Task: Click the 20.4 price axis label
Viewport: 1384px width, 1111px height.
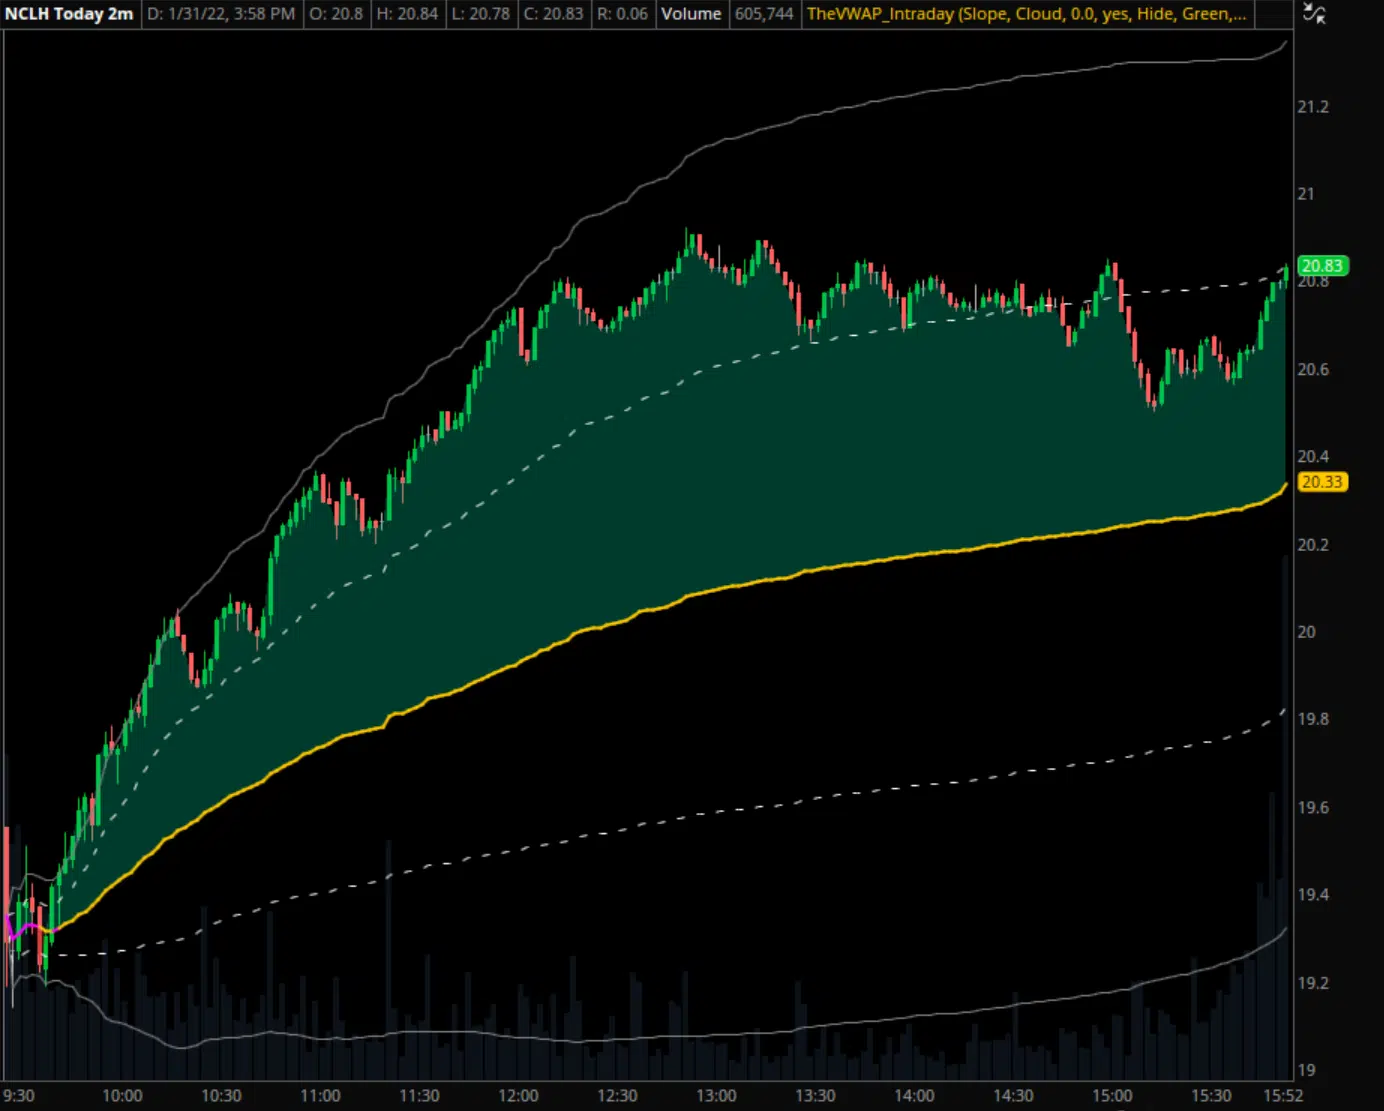Action: click(x=1313, y=457)
